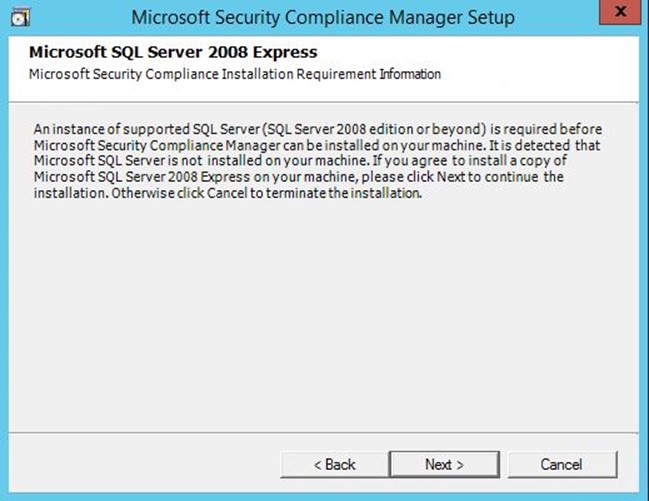The image size is (649, 501).
Task: Return to the previous page with < Back
Action: point(334,465)
